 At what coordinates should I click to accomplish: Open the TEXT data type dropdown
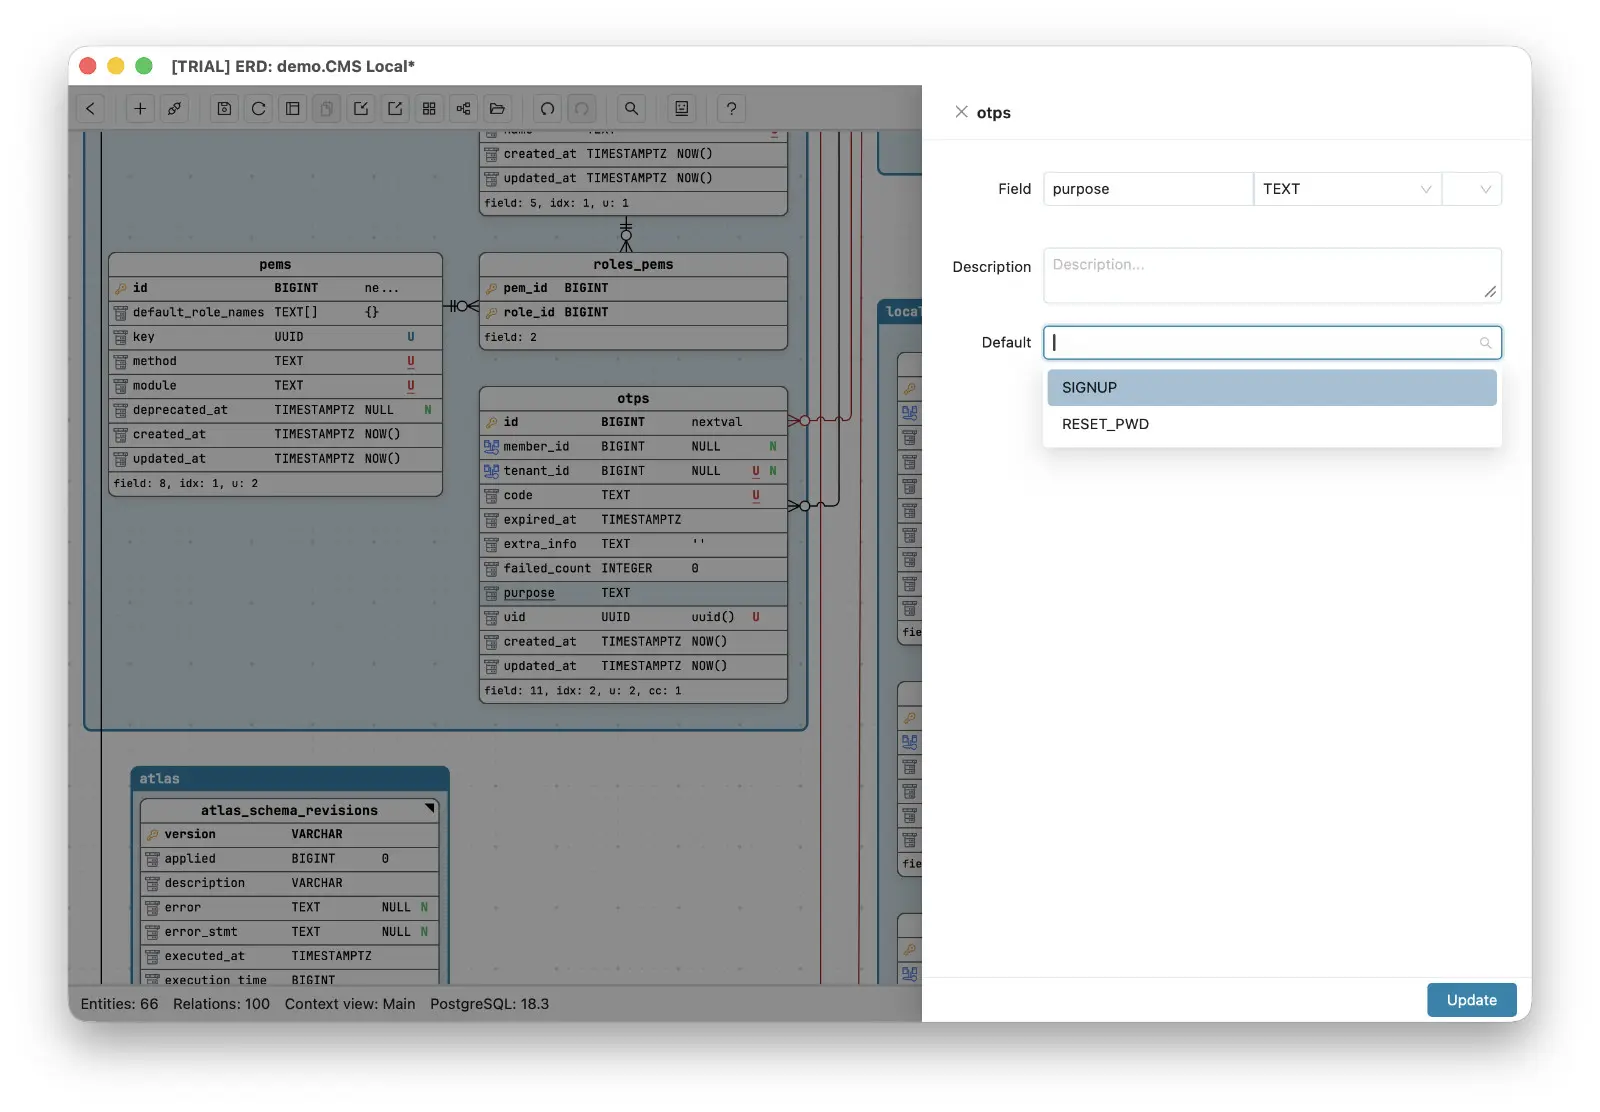(1347, 189)
